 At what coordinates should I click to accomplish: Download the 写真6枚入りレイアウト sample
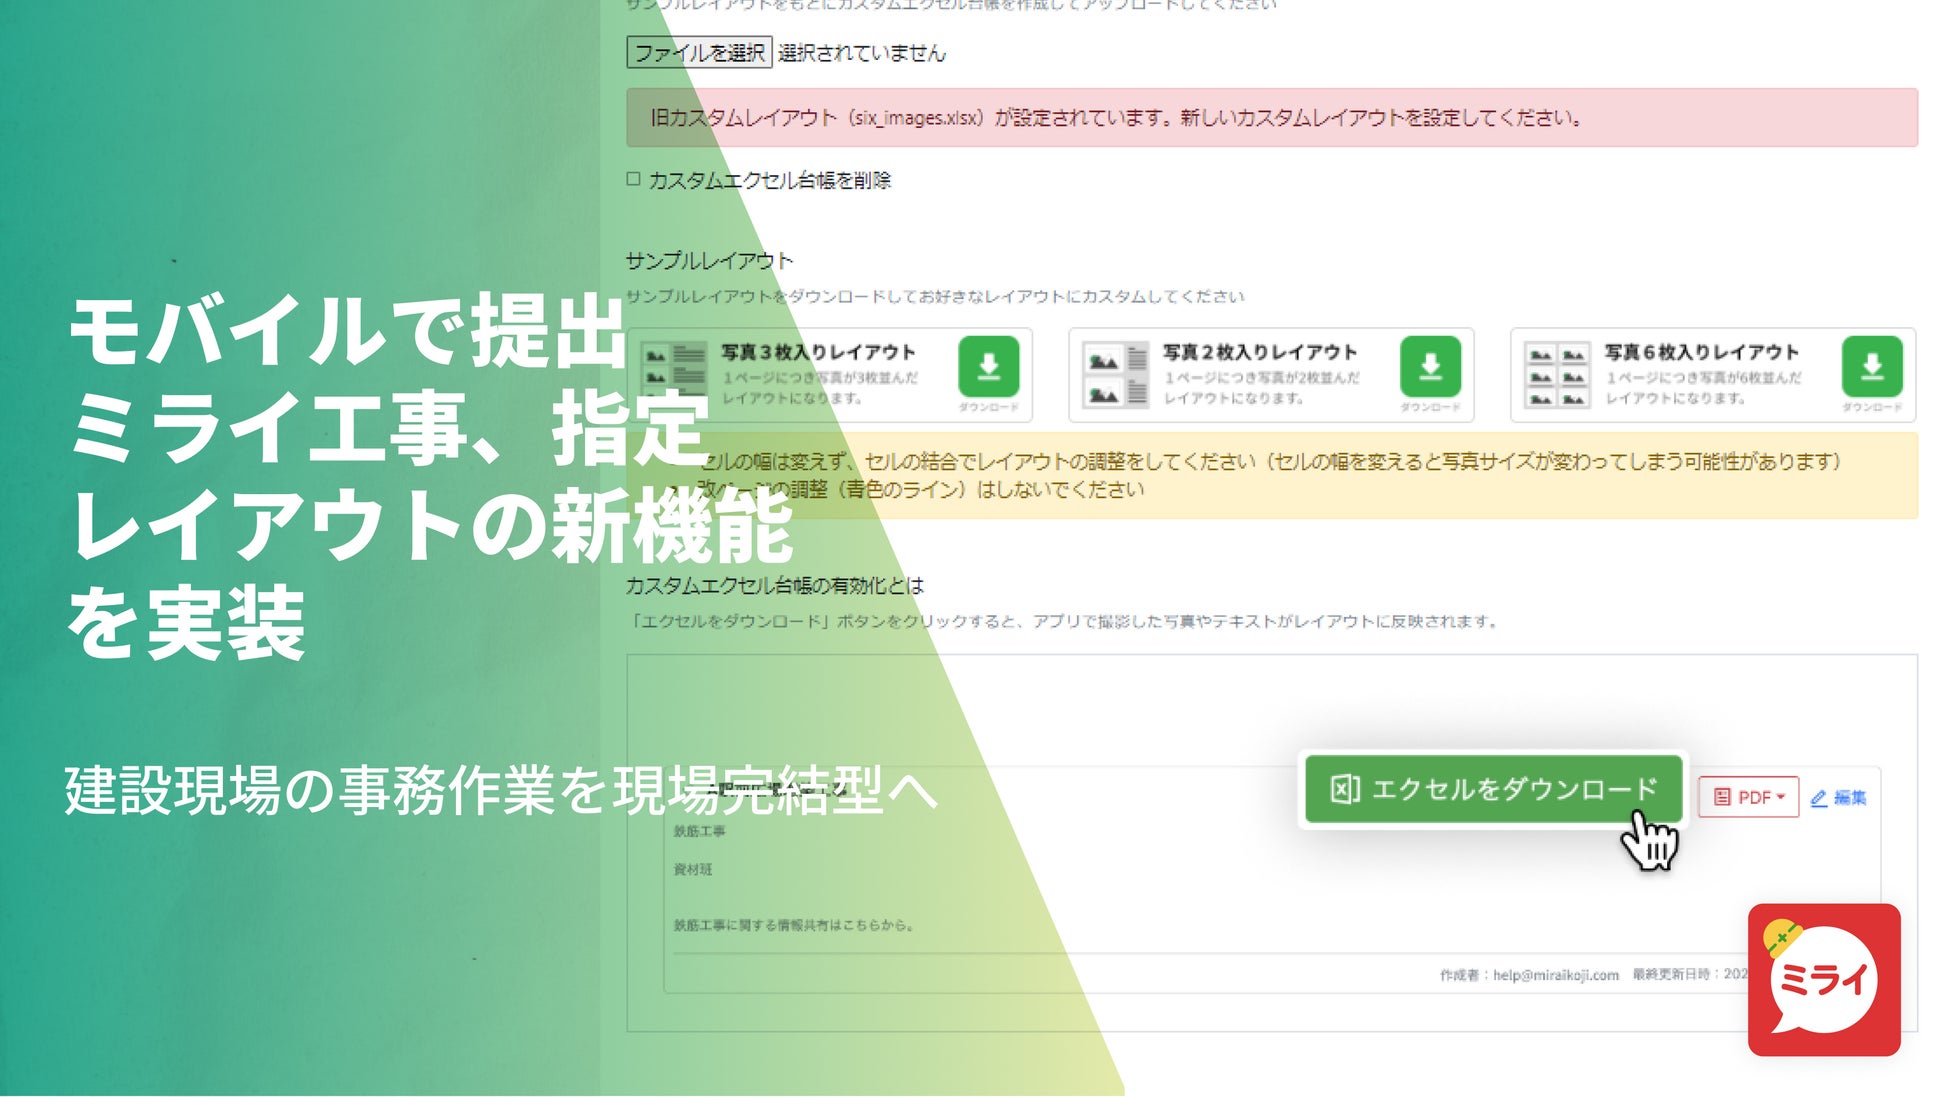pyautogui.click(x=1872, y=367)
